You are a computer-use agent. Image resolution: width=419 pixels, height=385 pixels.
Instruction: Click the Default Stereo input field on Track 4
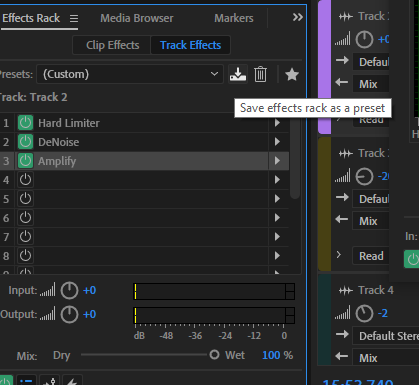(386, 336)
